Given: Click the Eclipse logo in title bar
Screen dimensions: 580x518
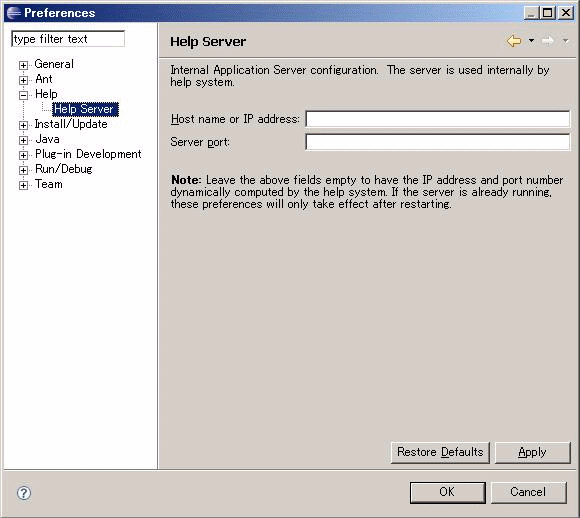Looking at the screenshot, I should pos(14,13).
